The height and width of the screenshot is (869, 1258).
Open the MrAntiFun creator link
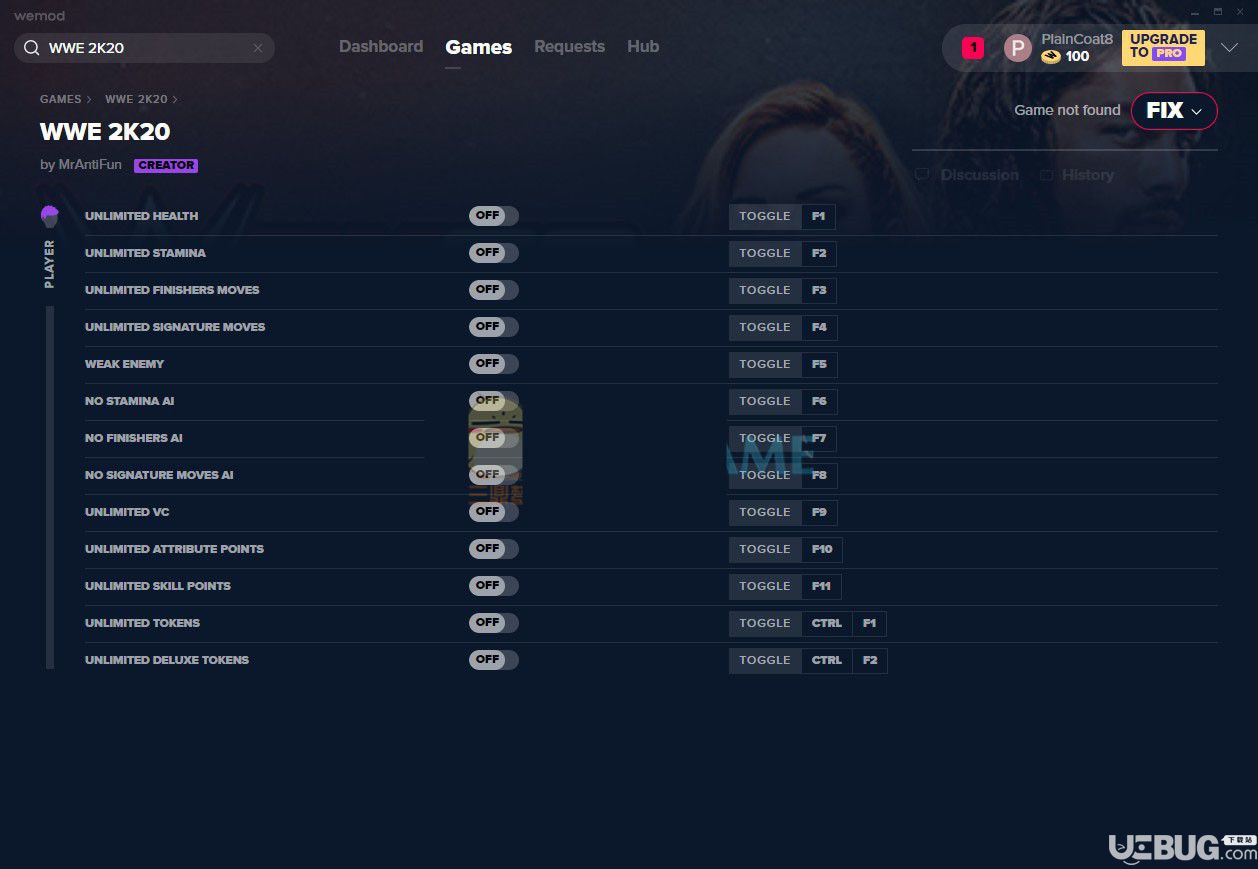click(88, 165)
